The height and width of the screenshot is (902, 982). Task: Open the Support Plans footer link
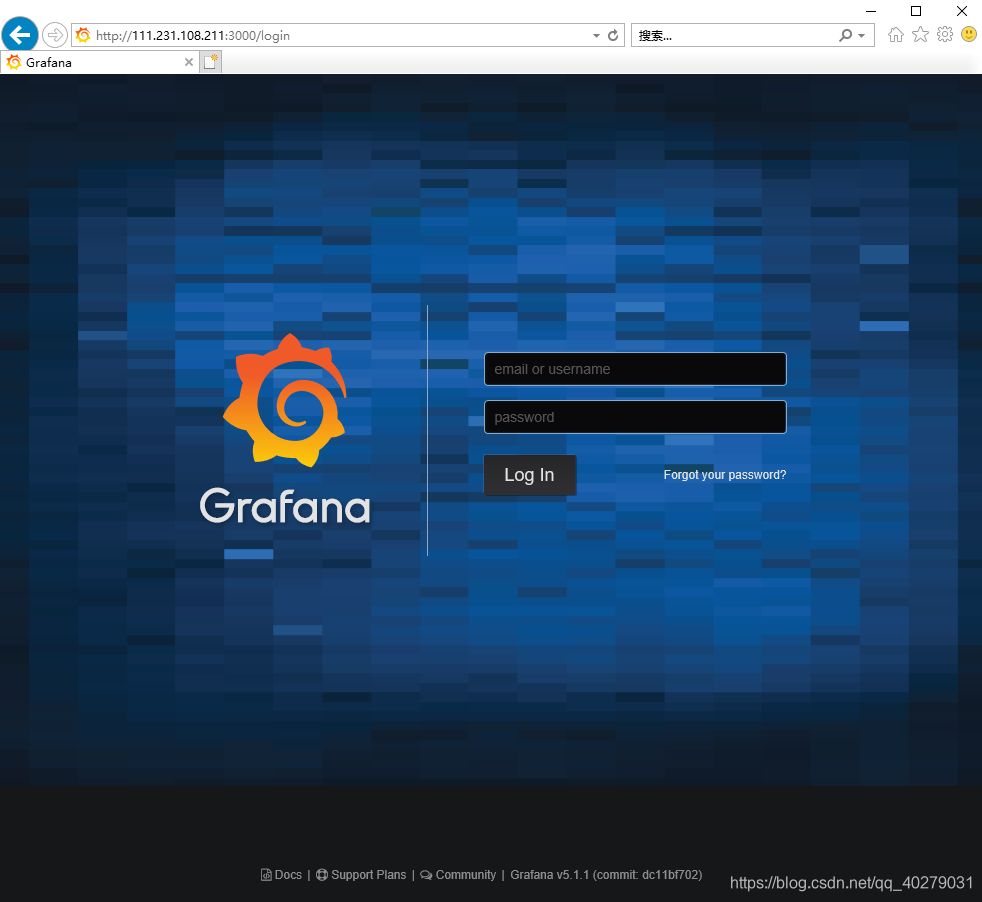point(361,875)
